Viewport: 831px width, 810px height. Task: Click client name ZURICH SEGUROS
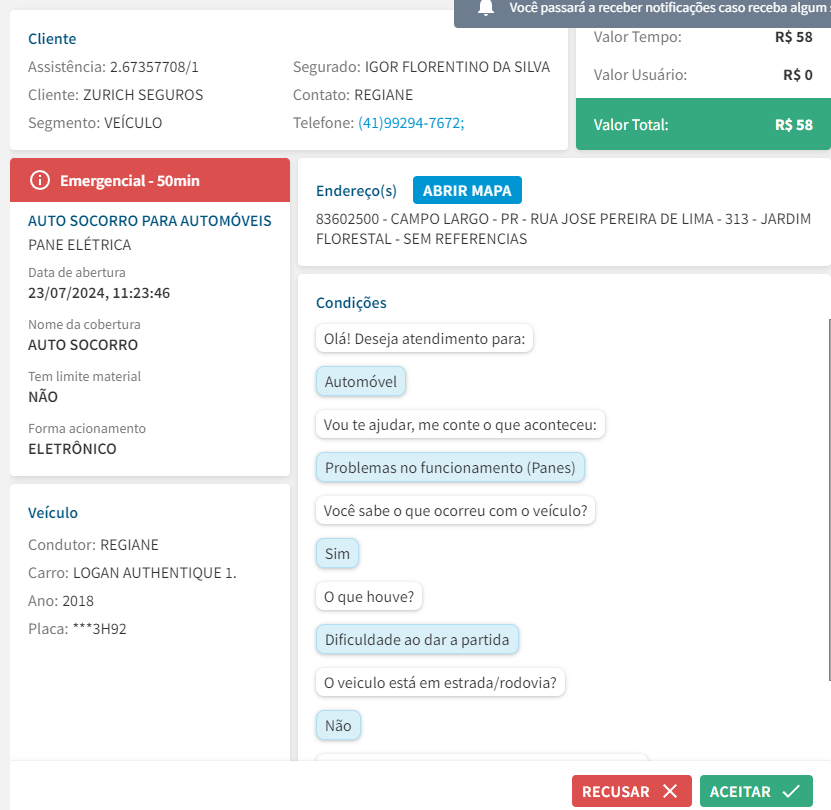[x=143, y=95]
